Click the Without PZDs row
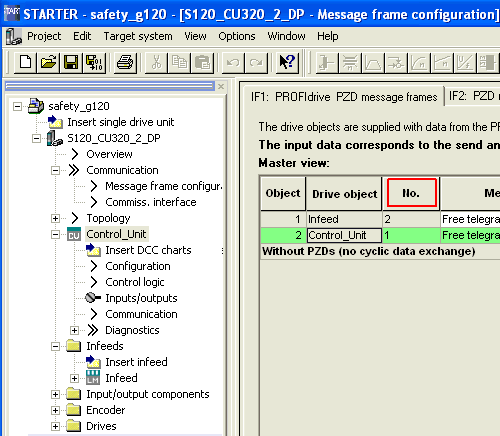Viewport: 500px width, 436px height. pyautogui.click(x=380, y=251)
